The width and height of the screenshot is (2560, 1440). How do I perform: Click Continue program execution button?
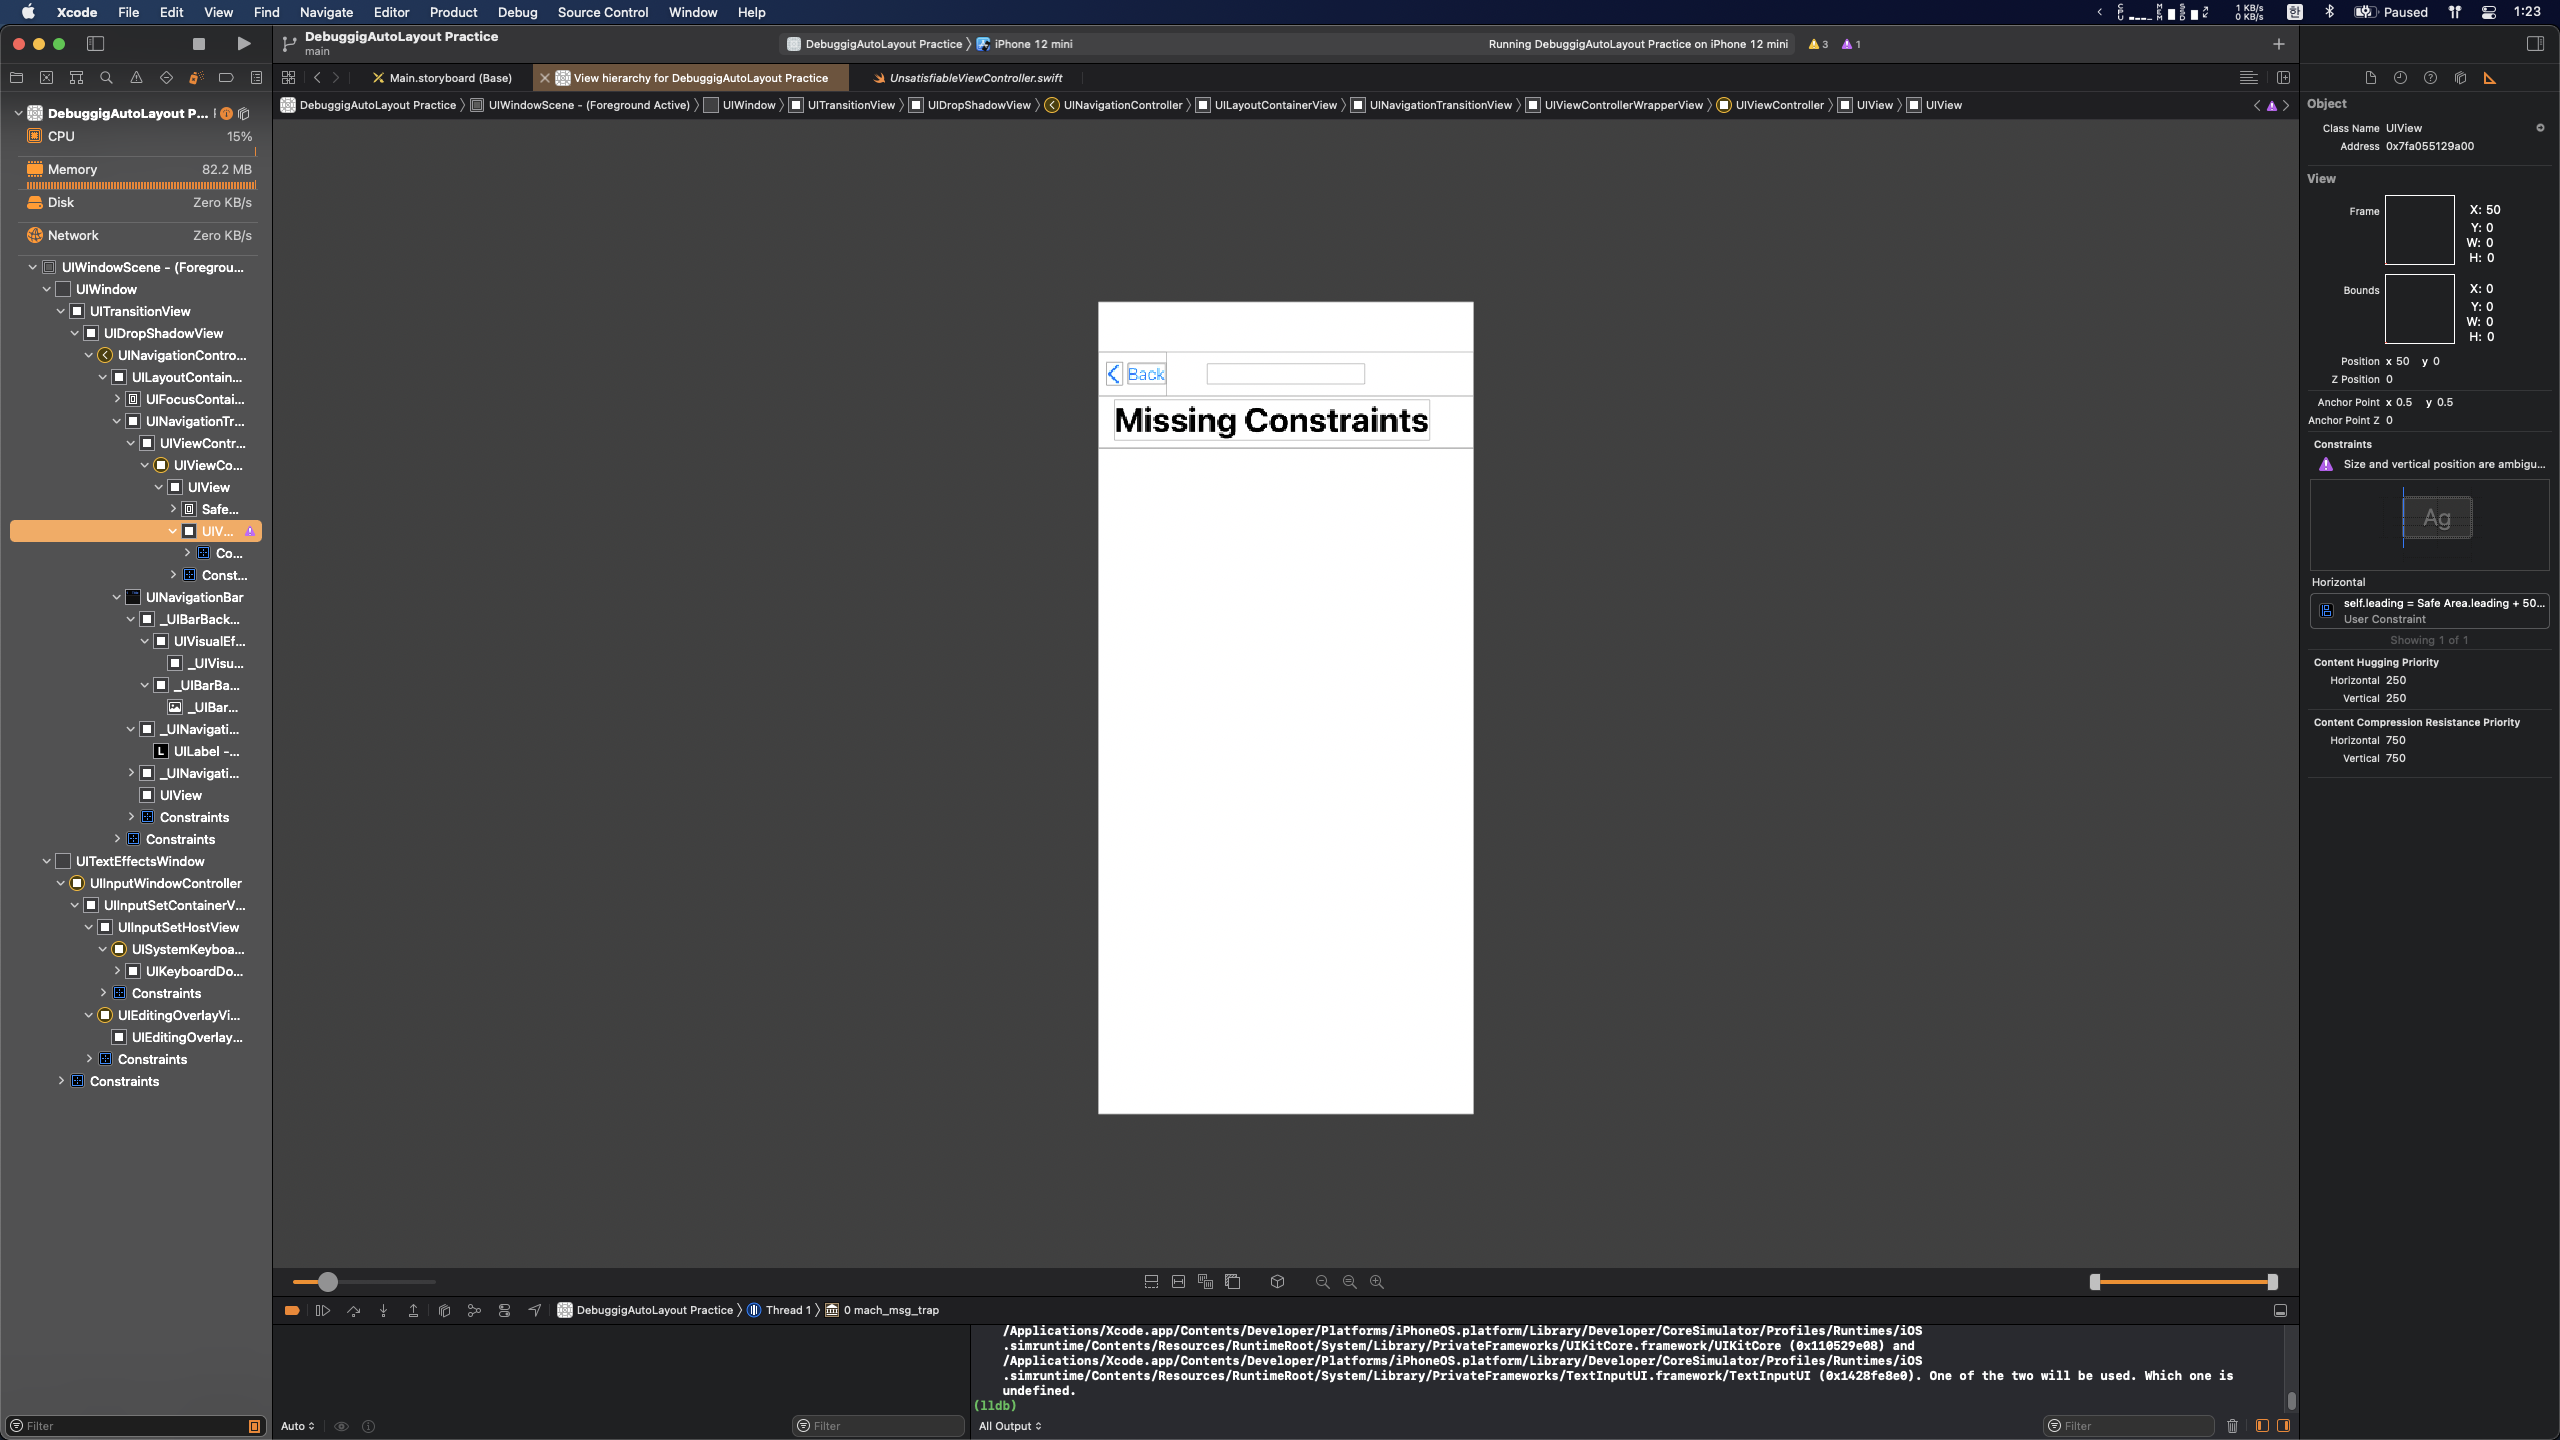[322, 1310]
